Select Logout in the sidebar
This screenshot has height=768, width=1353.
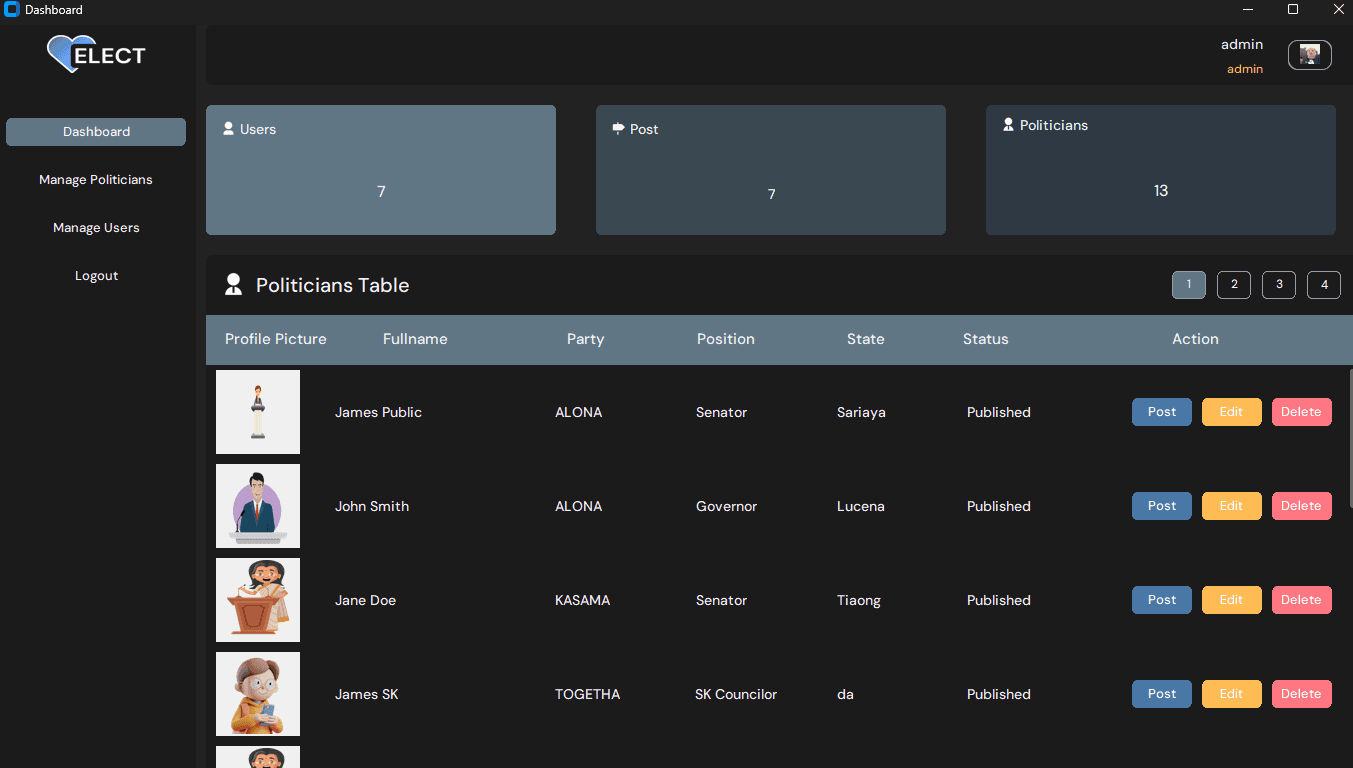(96, 276)
